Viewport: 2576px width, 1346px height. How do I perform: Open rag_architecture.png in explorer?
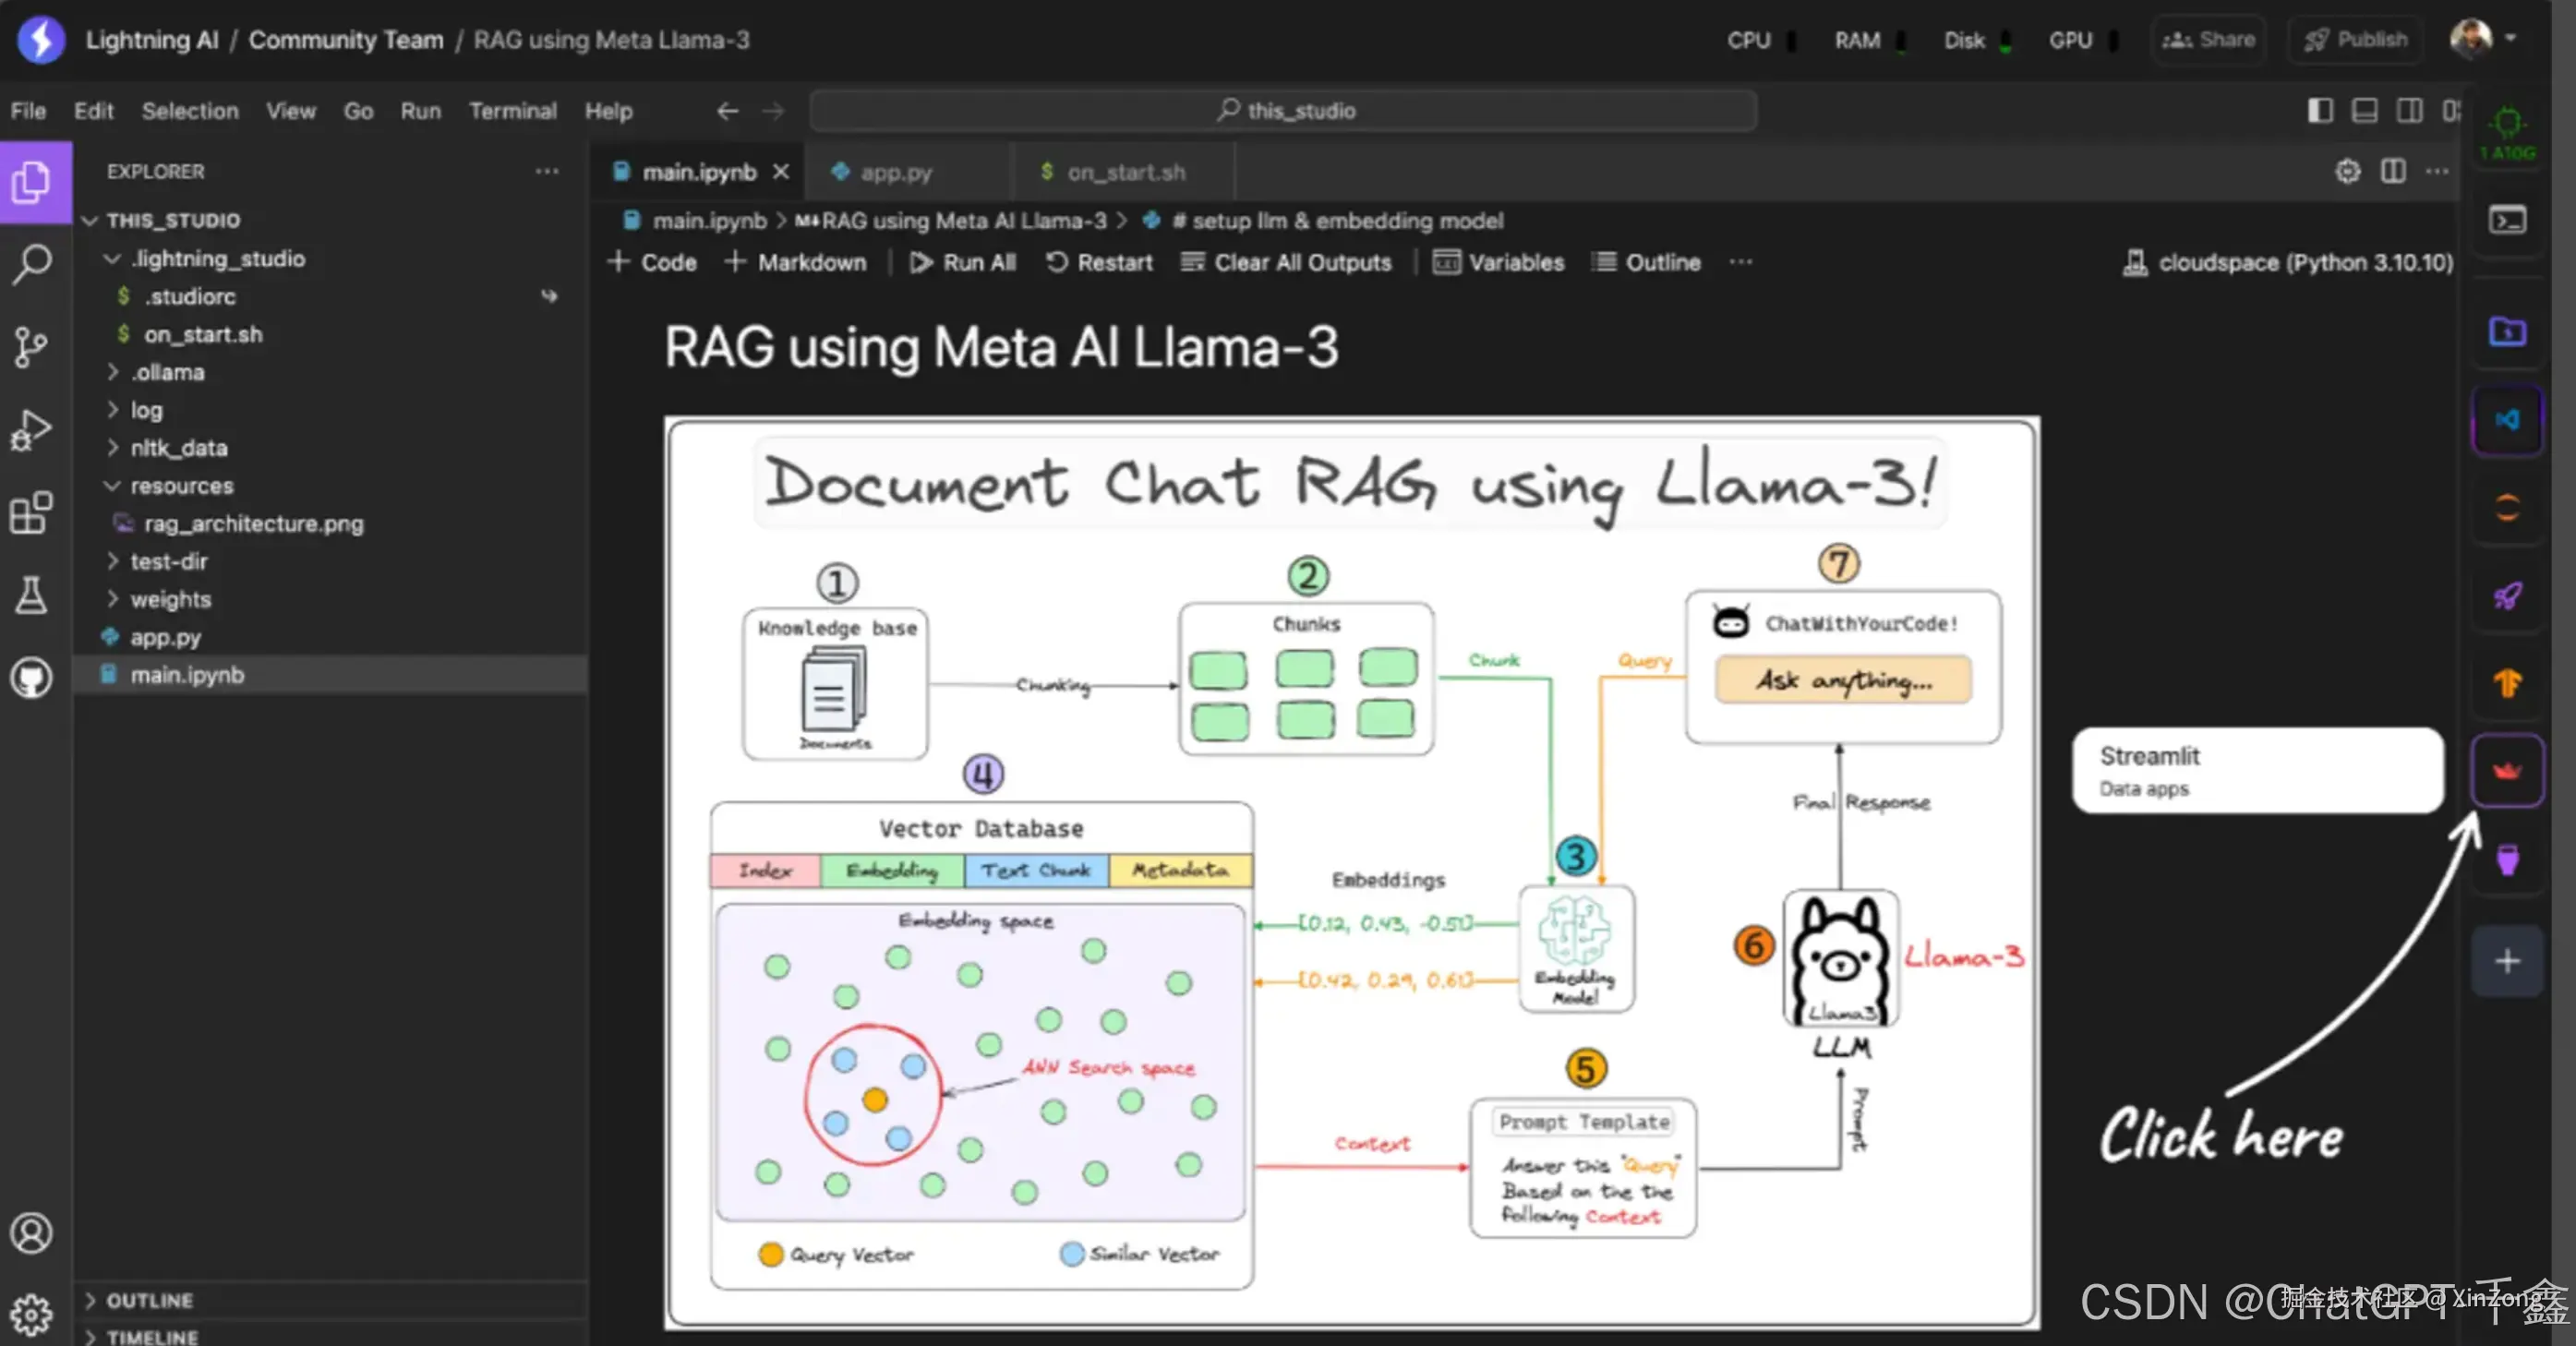pyautogui.click(x=254, y=524)
